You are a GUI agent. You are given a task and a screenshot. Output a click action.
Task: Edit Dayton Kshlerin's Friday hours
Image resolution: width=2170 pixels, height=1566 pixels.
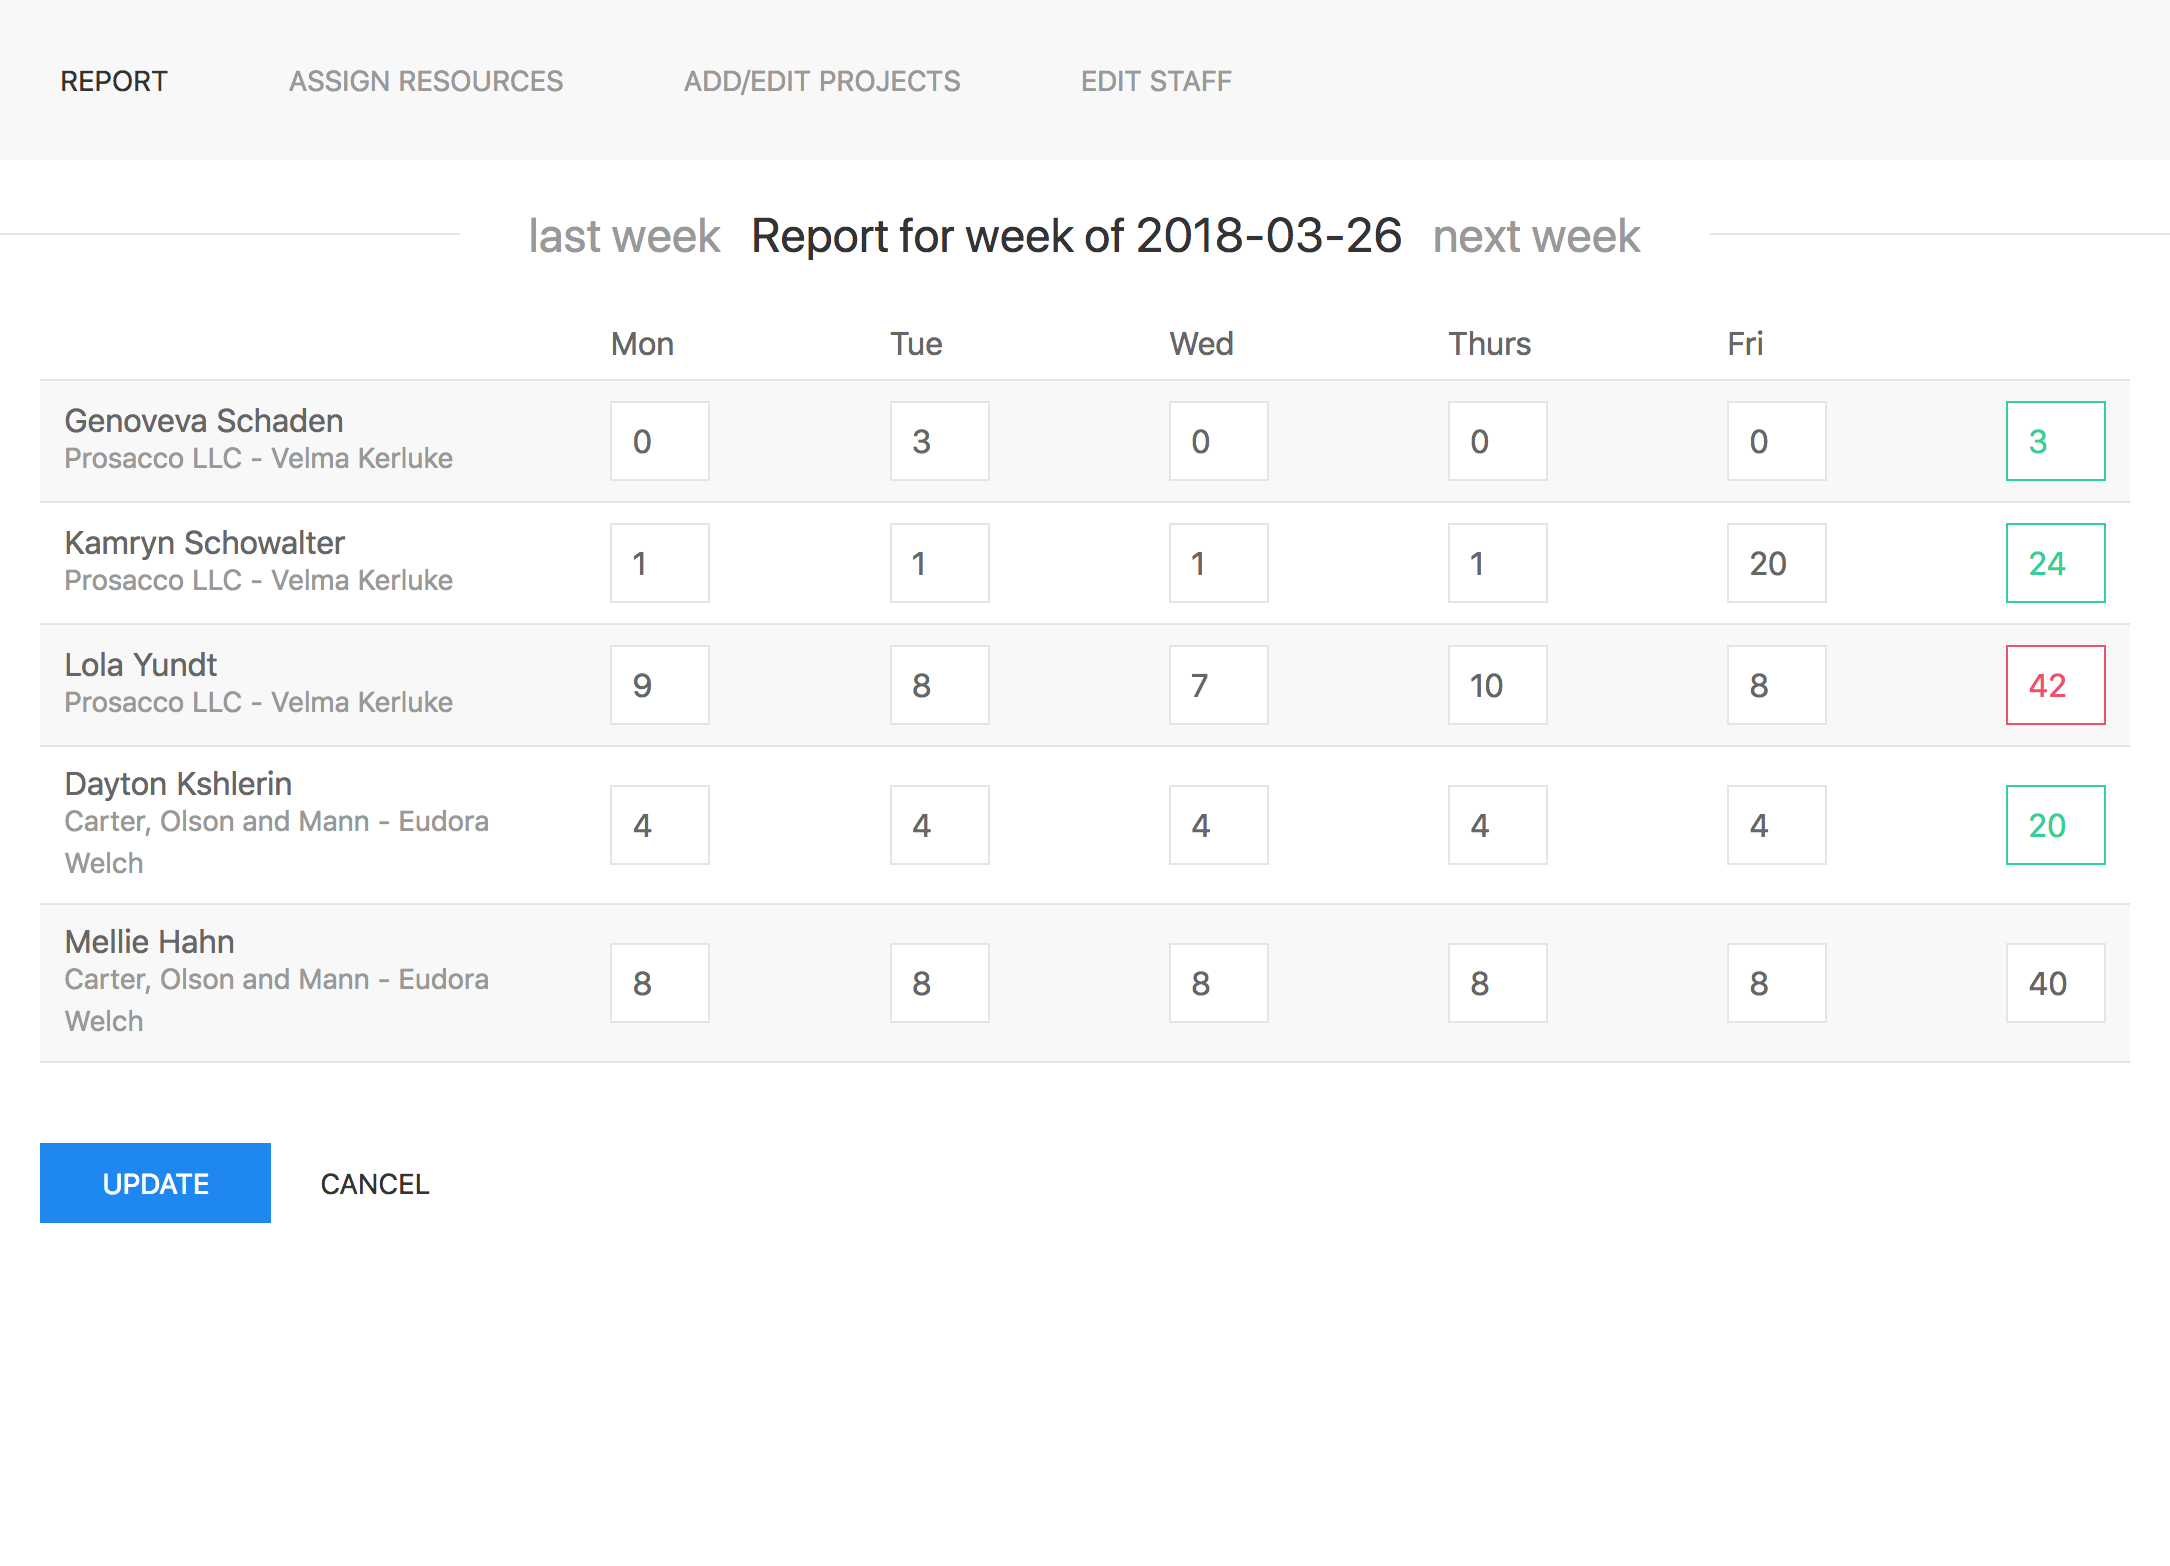1777,825
